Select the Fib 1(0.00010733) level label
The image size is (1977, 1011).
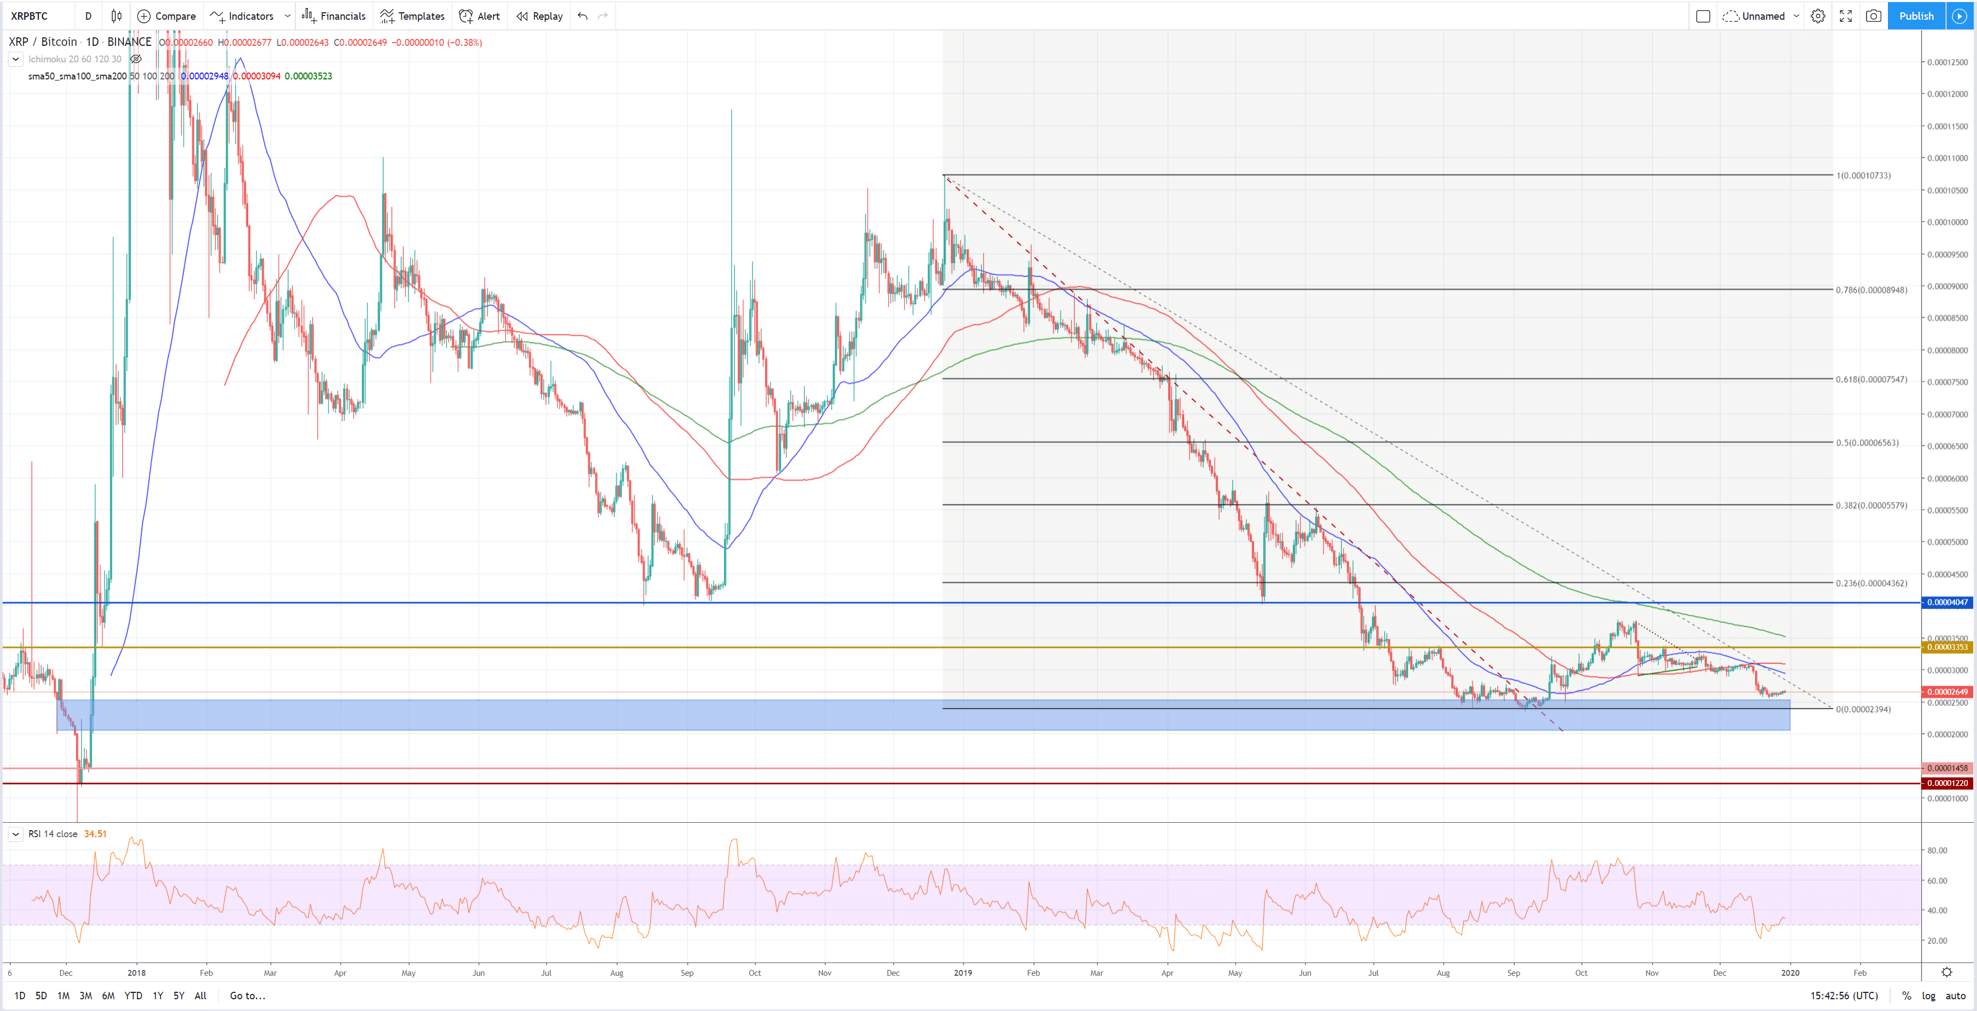click(x=1863, y=176)
